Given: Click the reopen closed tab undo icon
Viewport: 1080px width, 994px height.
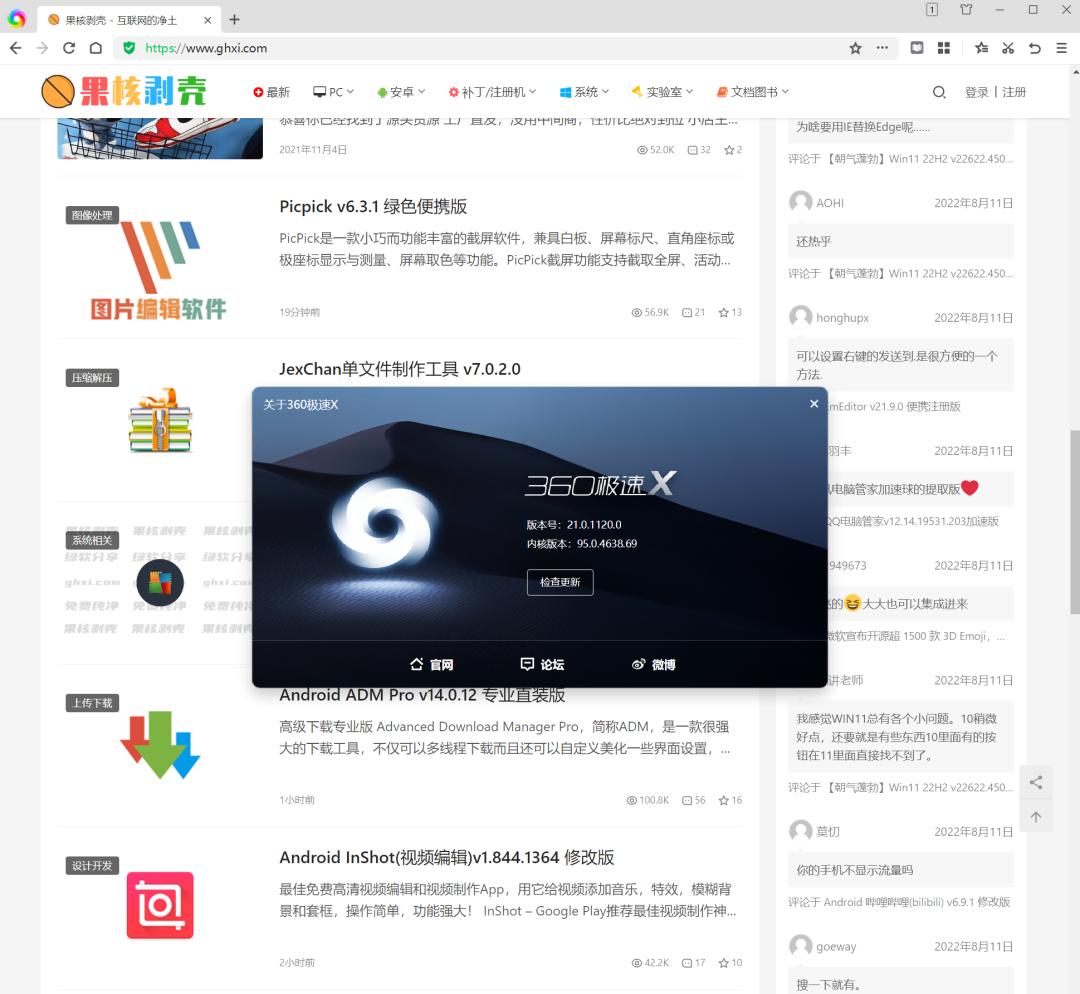Looking at the screenshot, I should [1034, 48].
